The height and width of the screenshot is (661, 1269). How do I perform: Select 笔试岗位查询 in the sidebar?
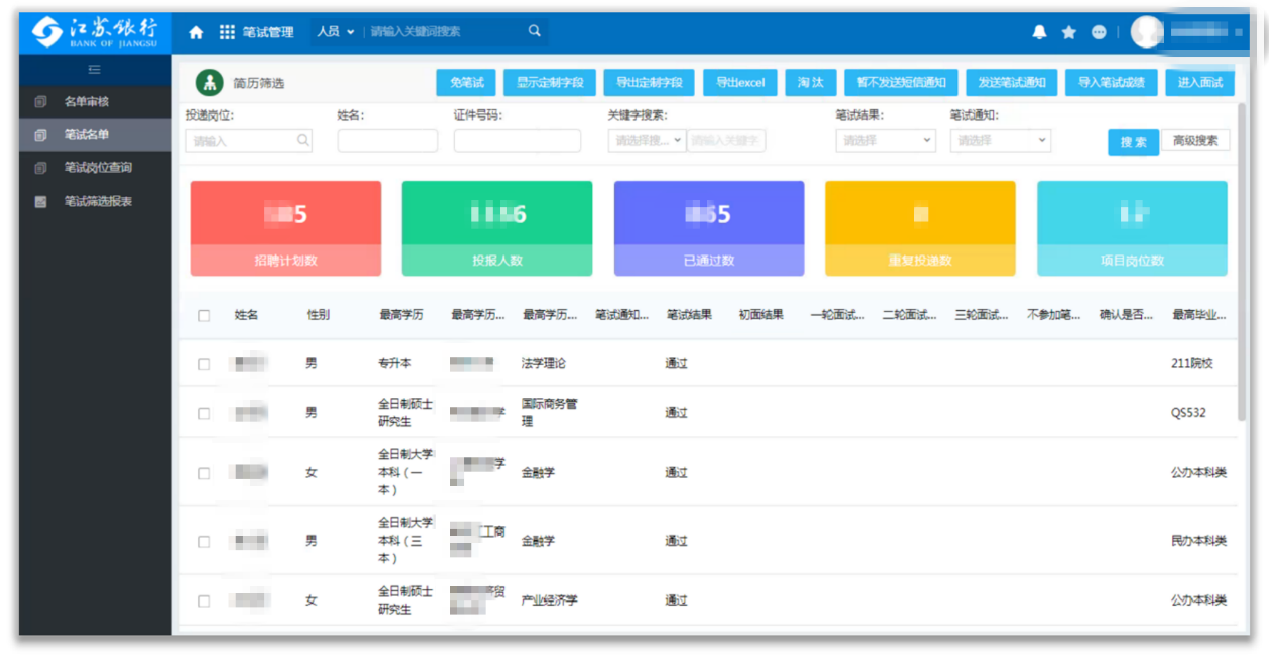[98, 168]
